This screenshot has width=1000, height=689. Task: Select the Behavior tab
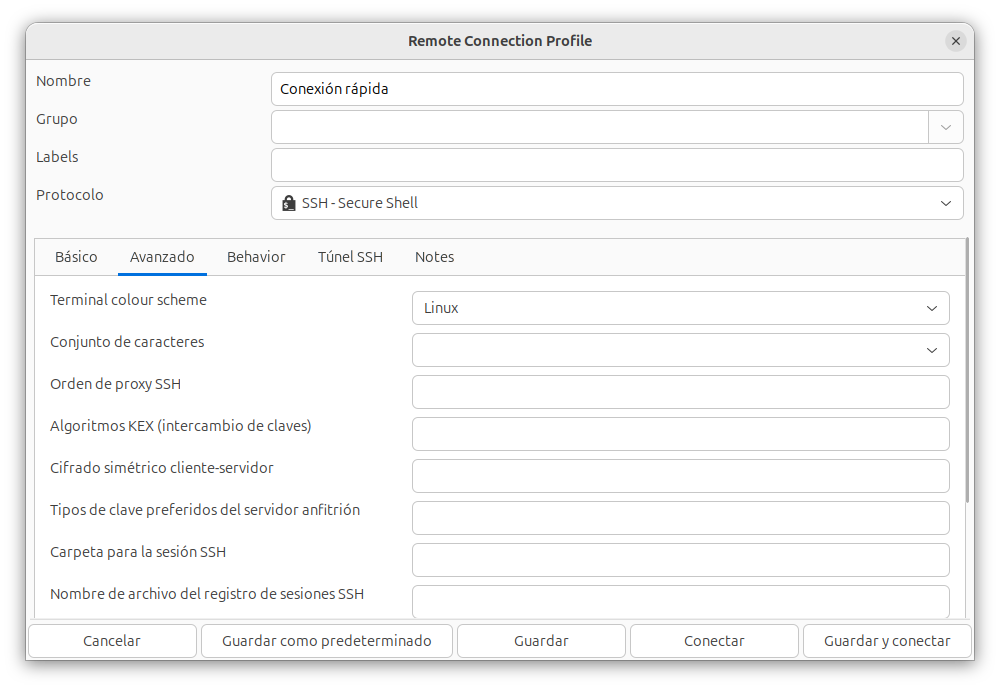pos(256,257)
